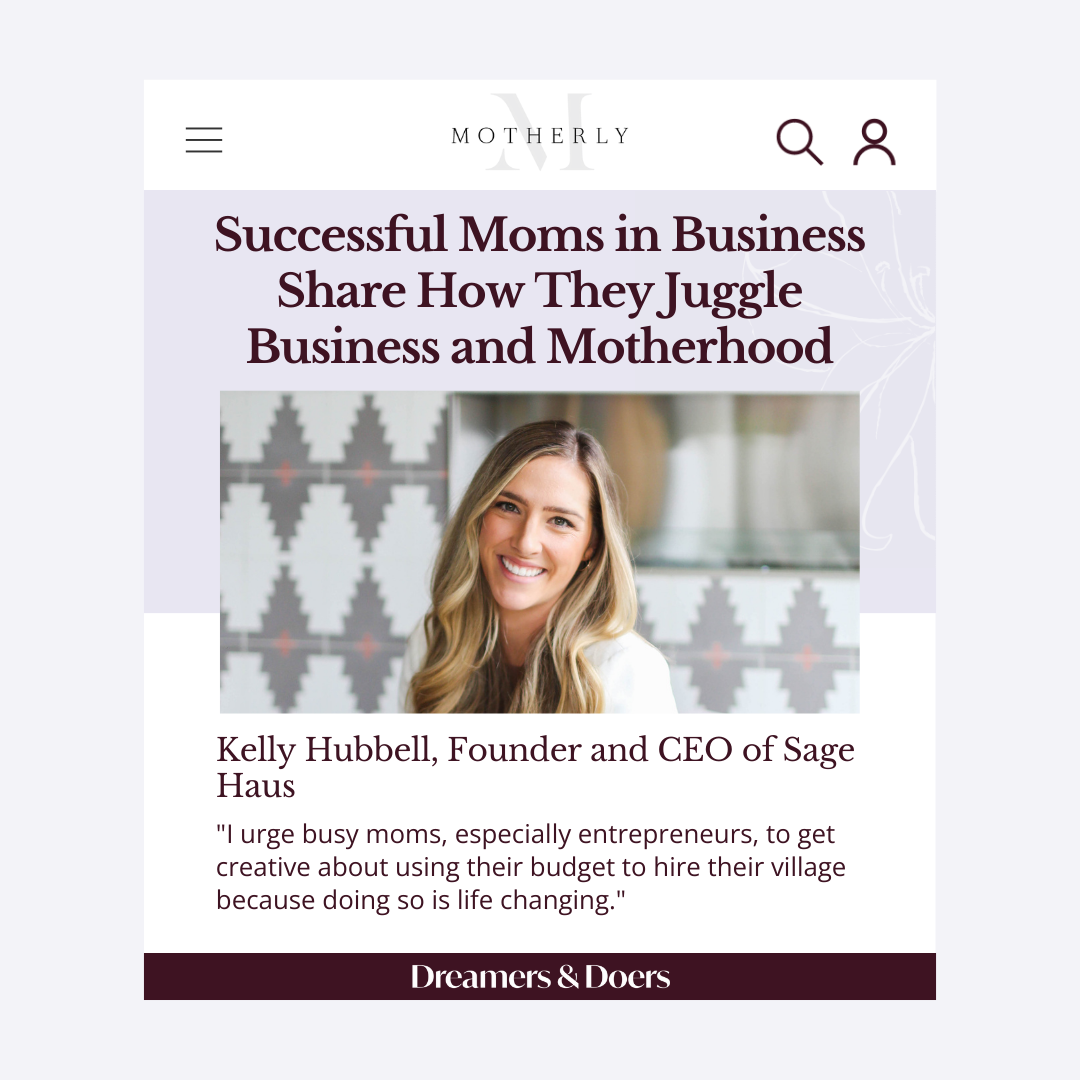The width and height of the screenshot is (1080, 1080).
Task: Click the quote line "creative about using their budget"
Action: pos(530,867)
